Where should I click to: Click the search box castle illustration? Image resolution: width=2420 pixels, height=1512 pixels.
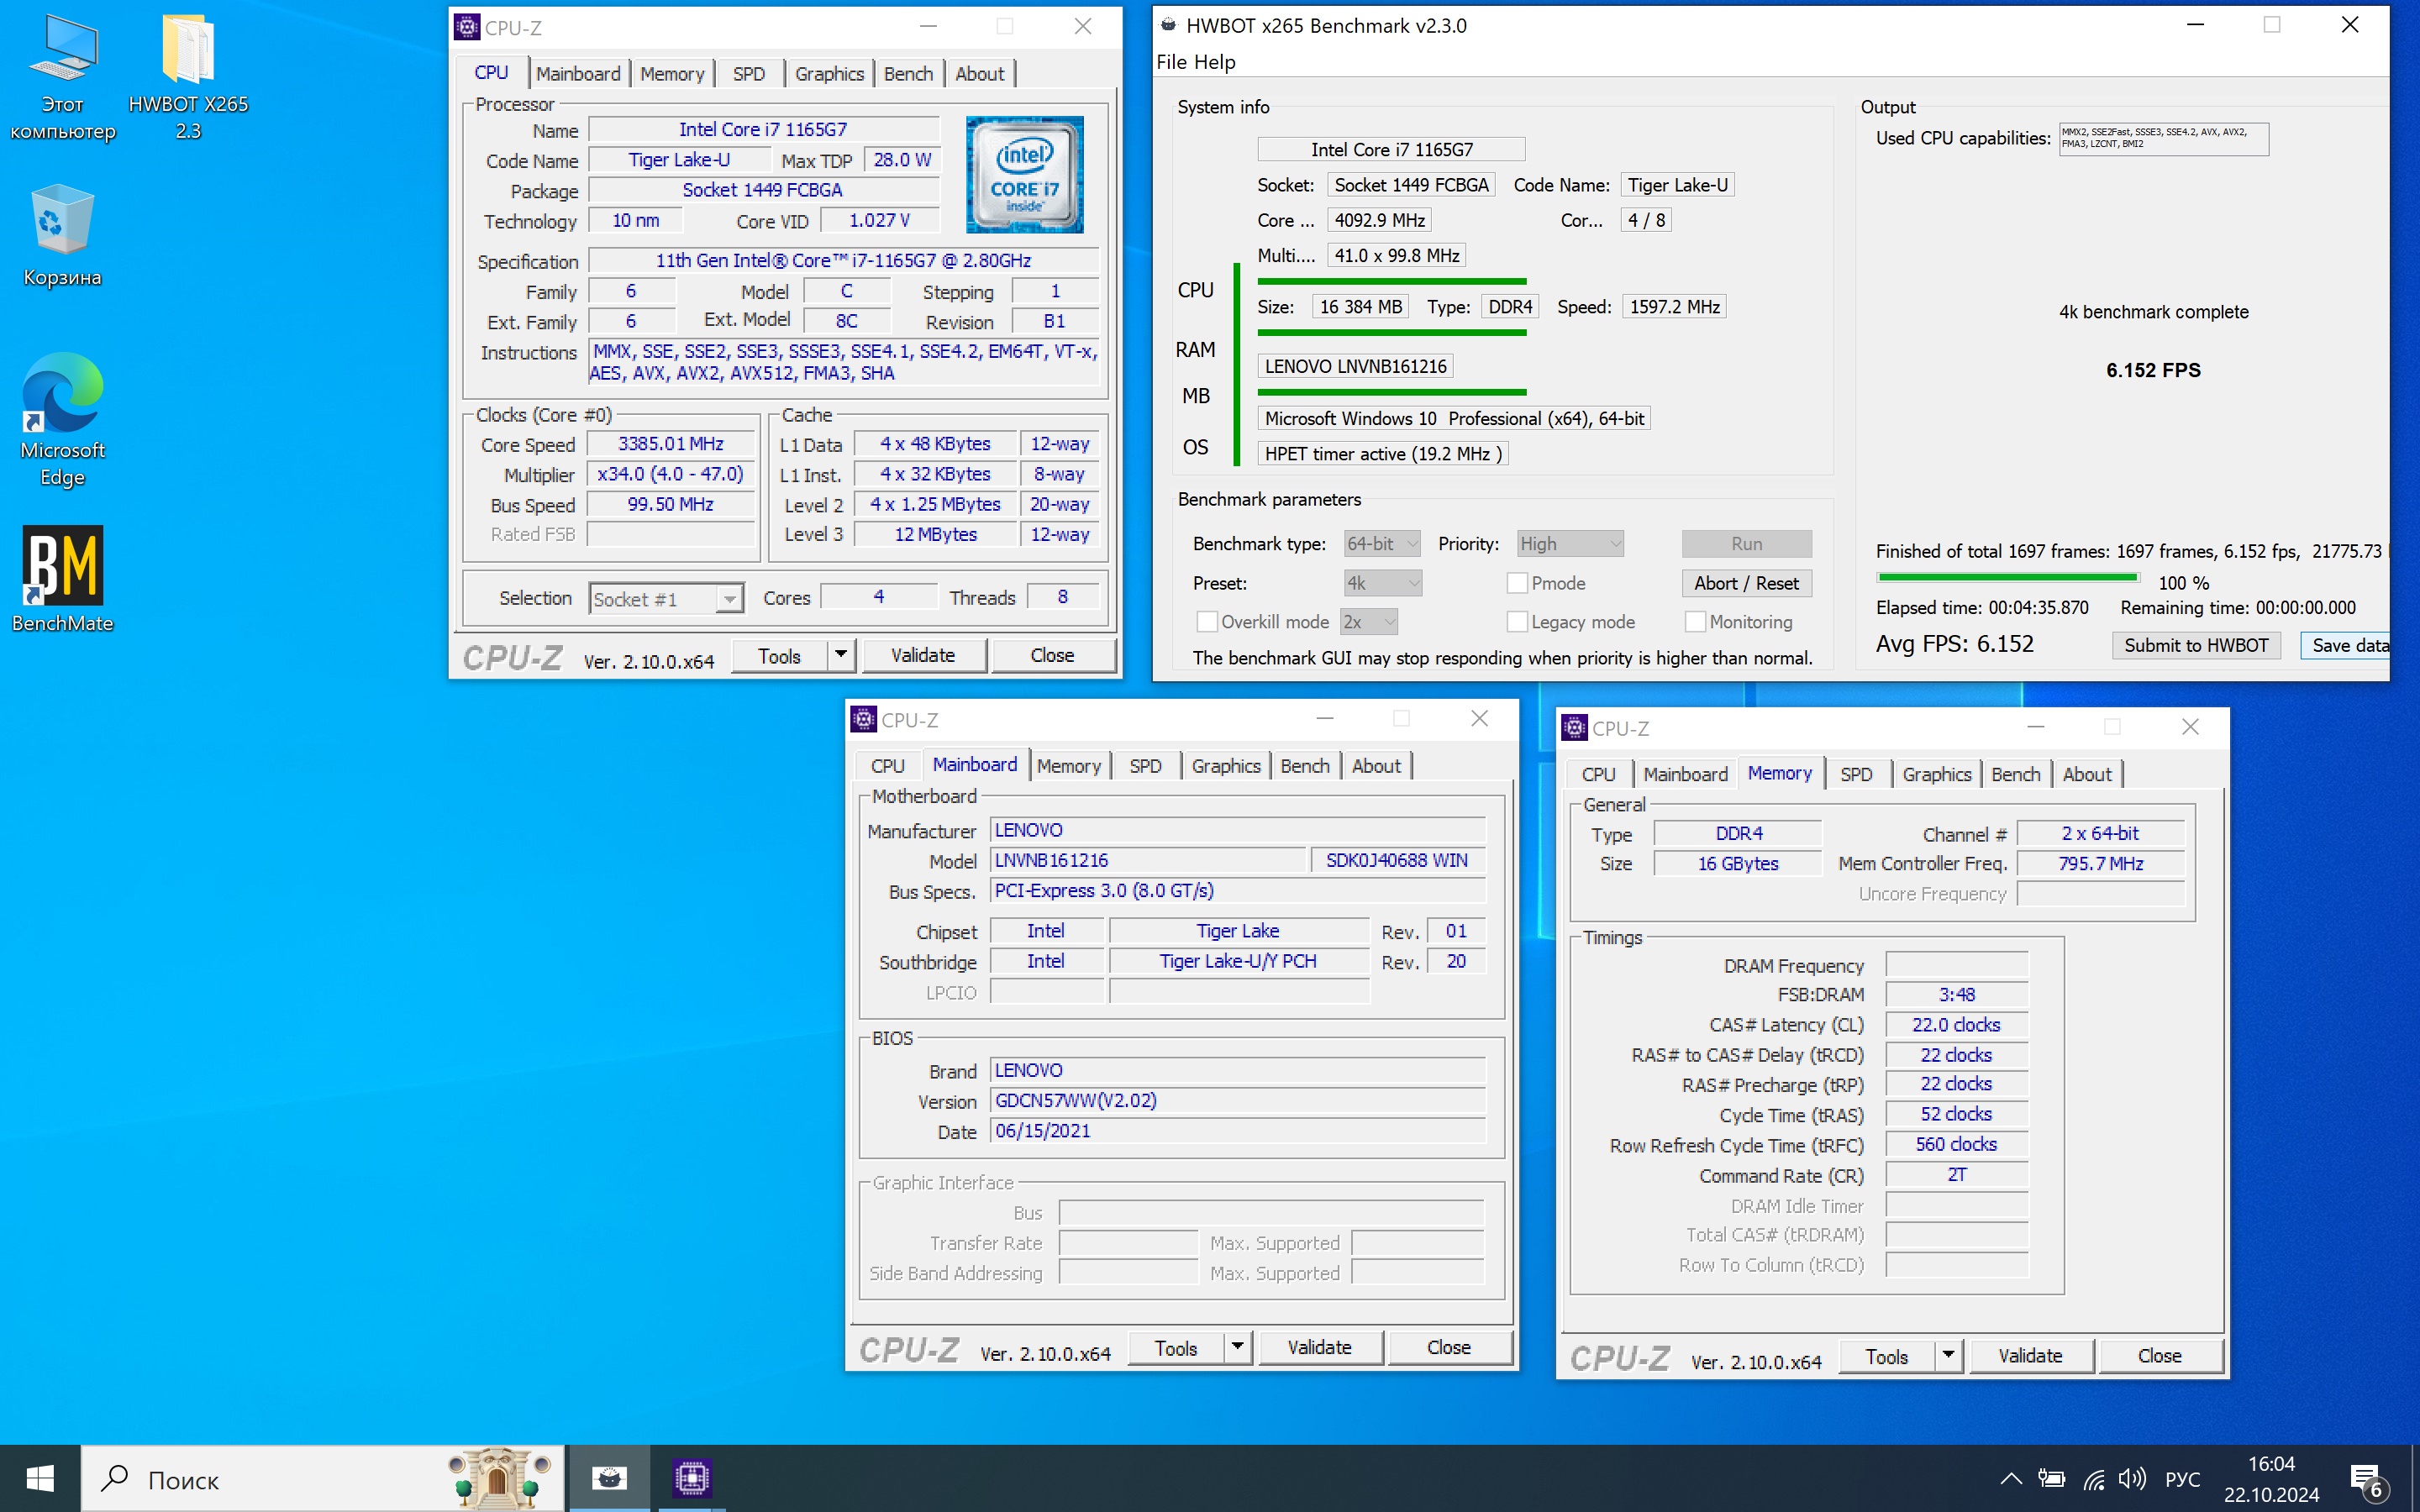[x=499, y=1478]
